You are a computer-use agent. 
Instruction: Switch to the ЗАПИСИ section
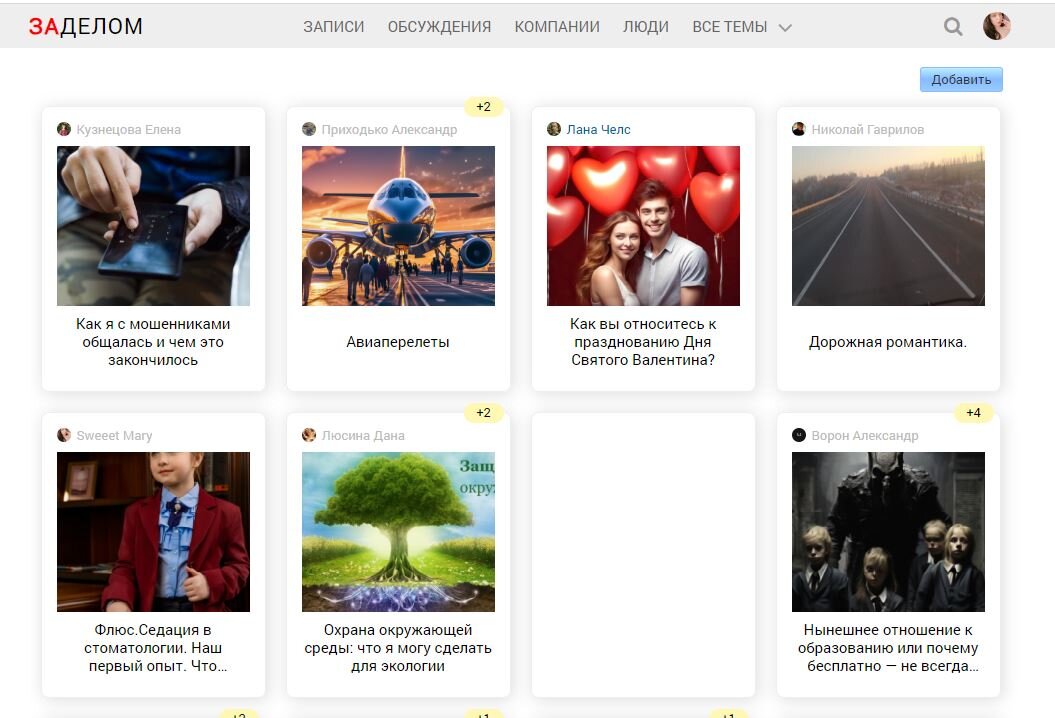tap(335, 26)
